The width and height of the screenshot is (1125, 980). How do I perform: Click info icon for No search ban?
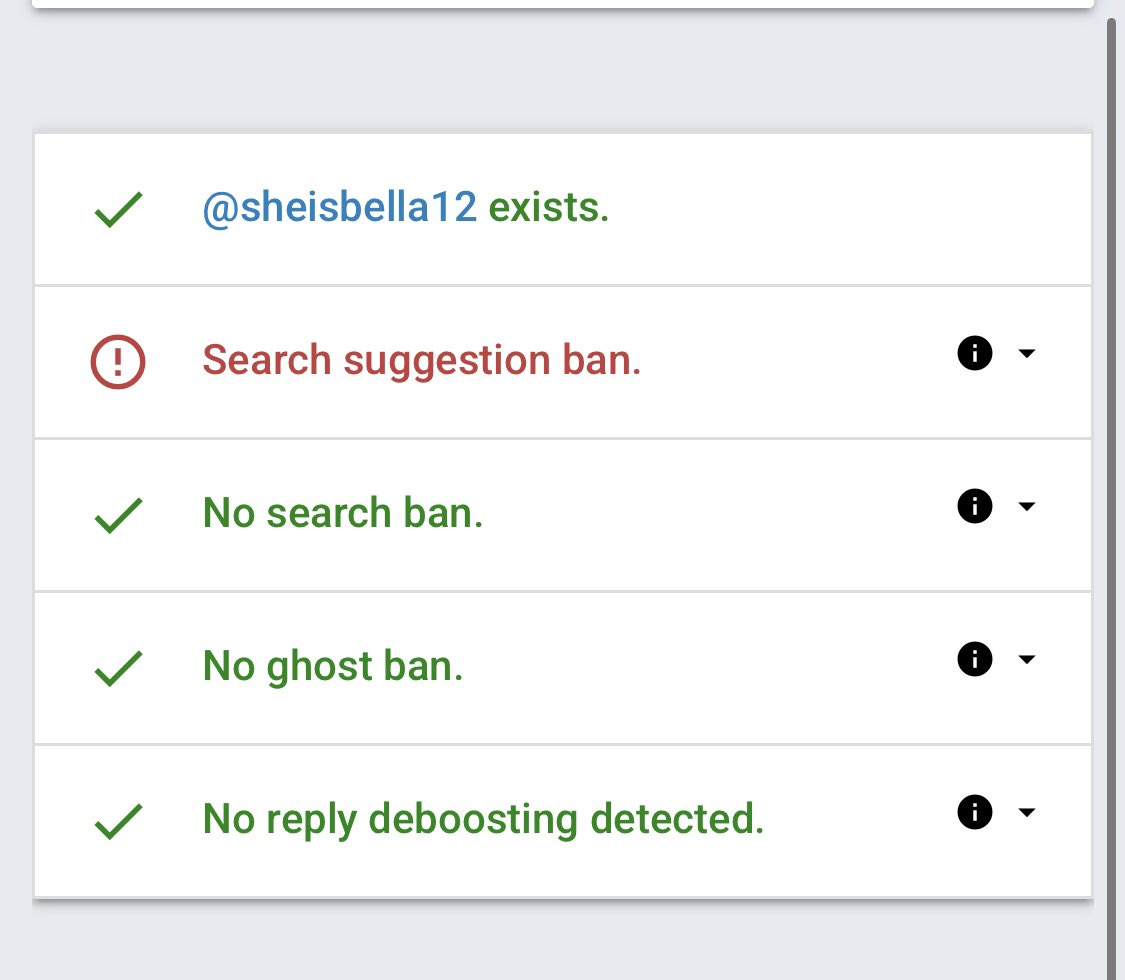click(x=974, y=506)
